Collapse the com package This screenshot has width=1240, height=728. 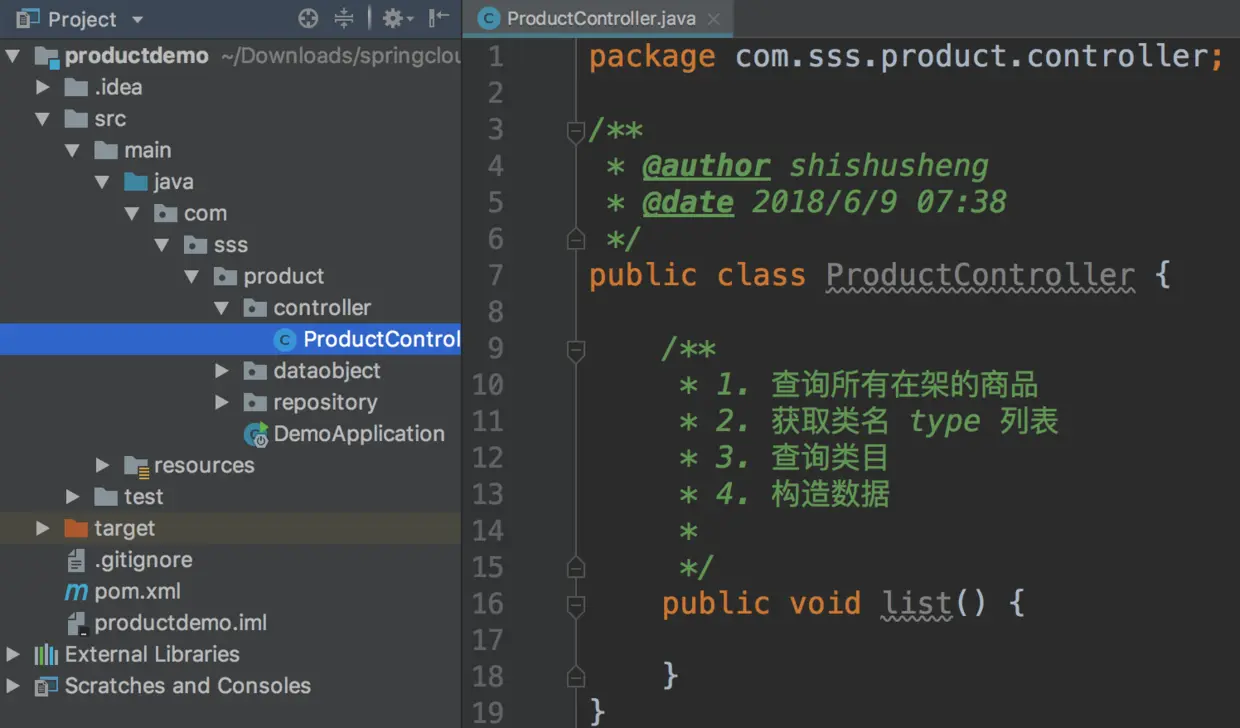133,213
